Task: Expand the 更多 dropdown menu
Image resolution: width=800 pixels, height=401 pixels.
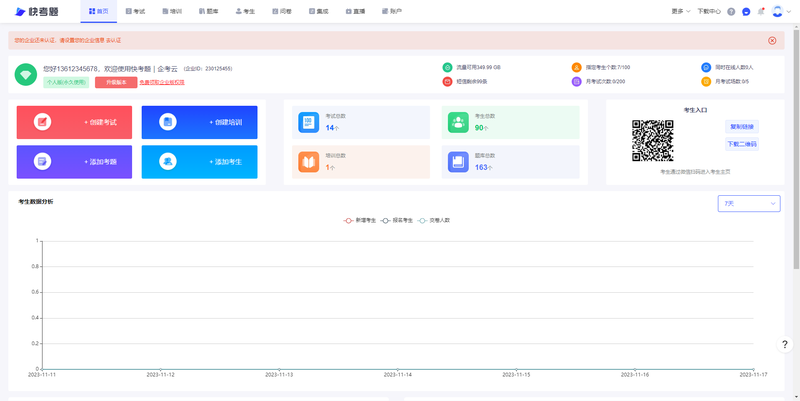Action: click(x=681, y=11)
